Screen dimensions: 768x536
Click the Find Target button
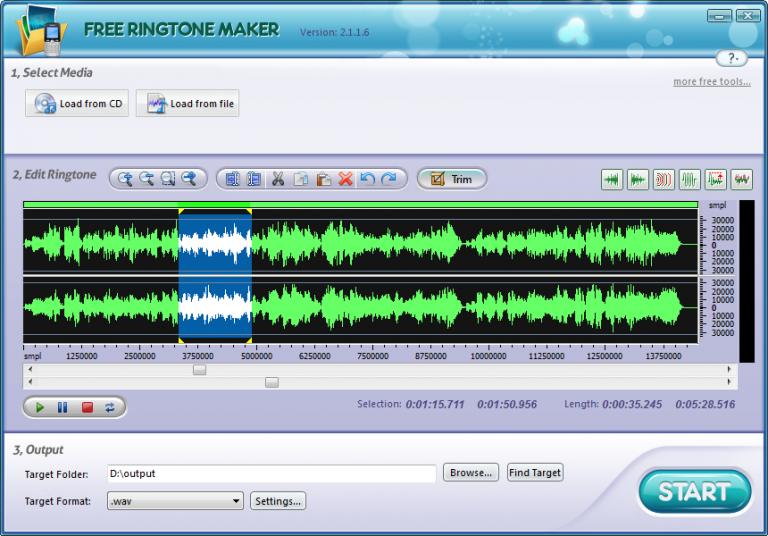pyautogui.click(x=535, y=473)
